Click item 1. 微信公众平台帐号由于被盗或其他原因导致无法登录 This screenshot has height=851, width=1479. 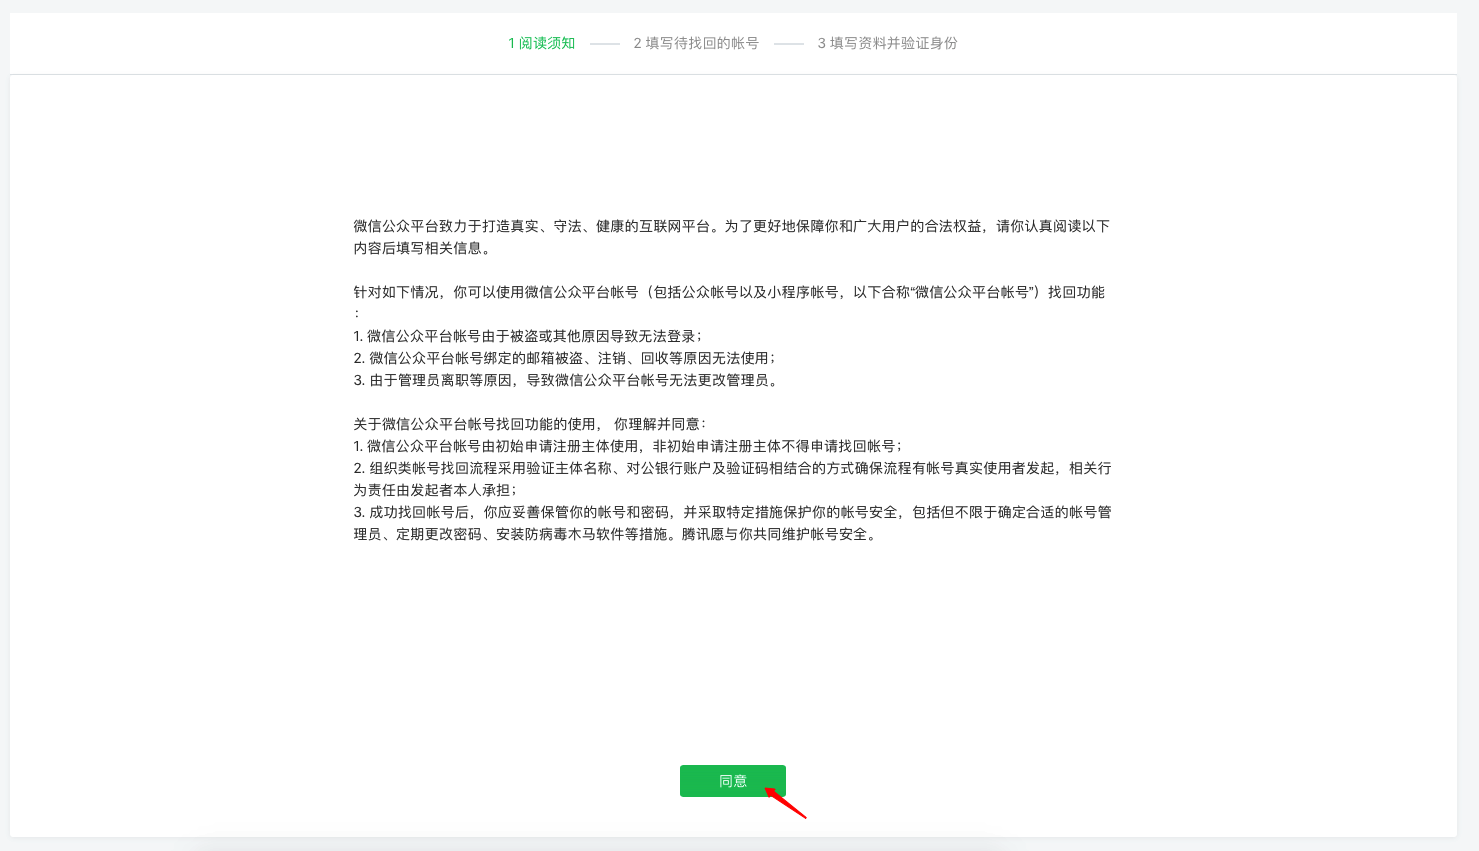tap(528, 336)
